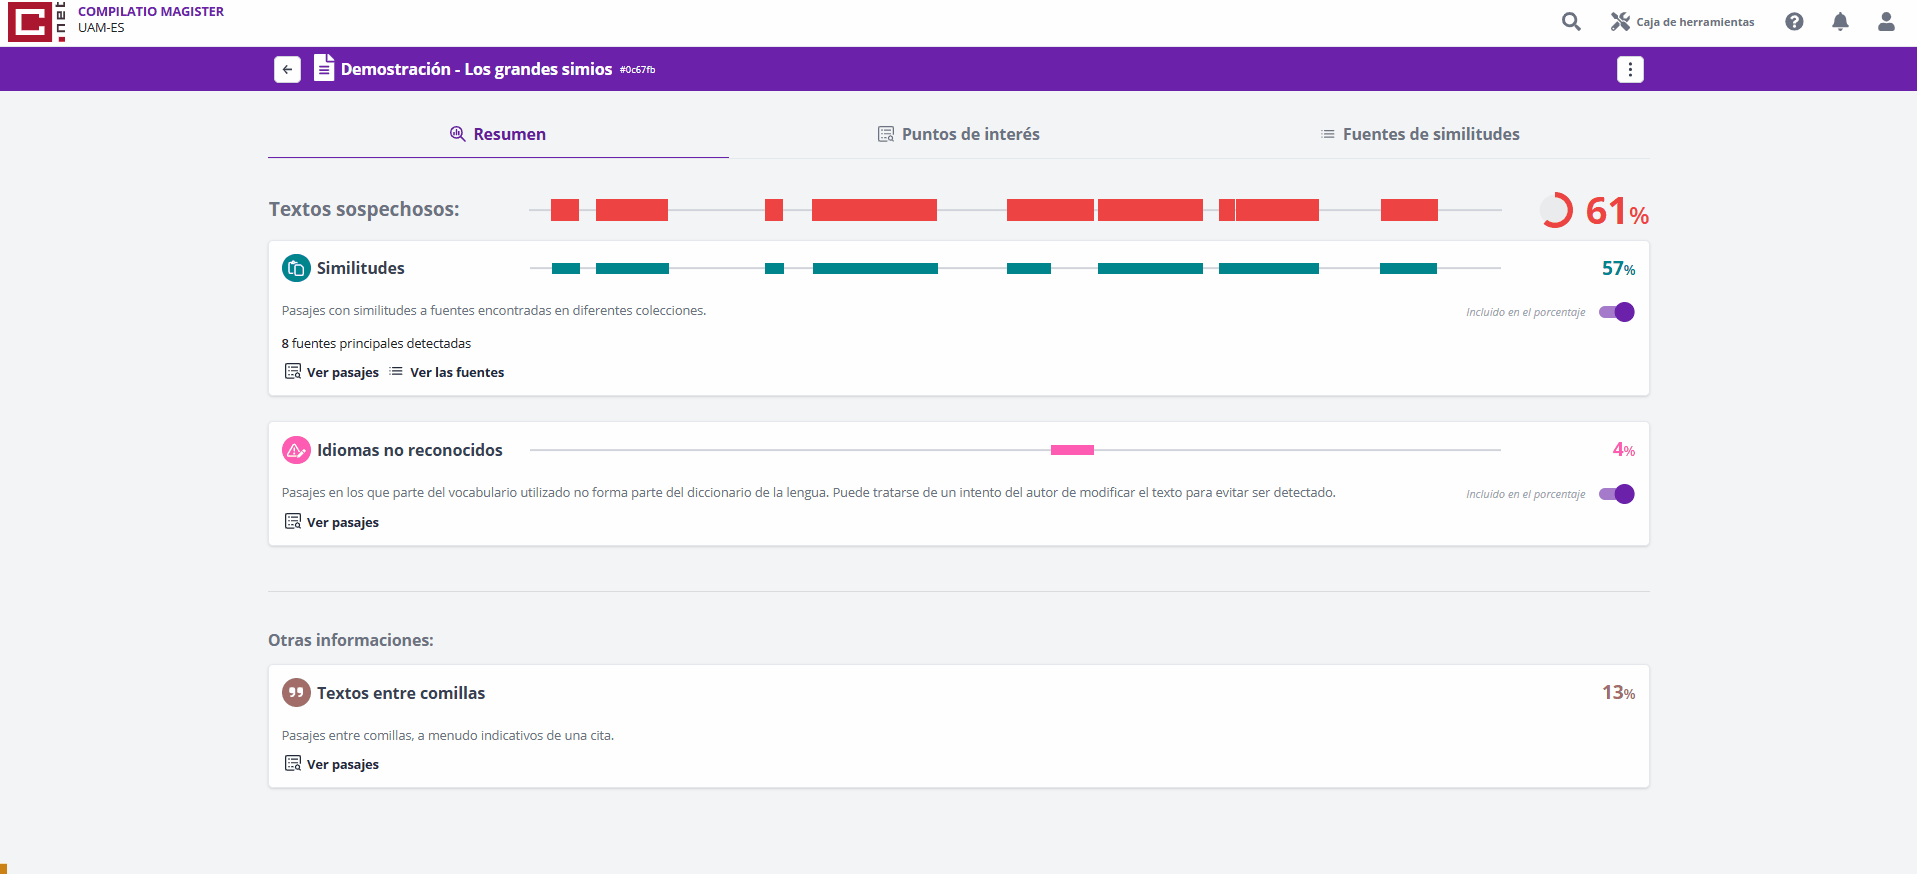
Task: Open the user account icon
Action: (x=1886, y=22)
